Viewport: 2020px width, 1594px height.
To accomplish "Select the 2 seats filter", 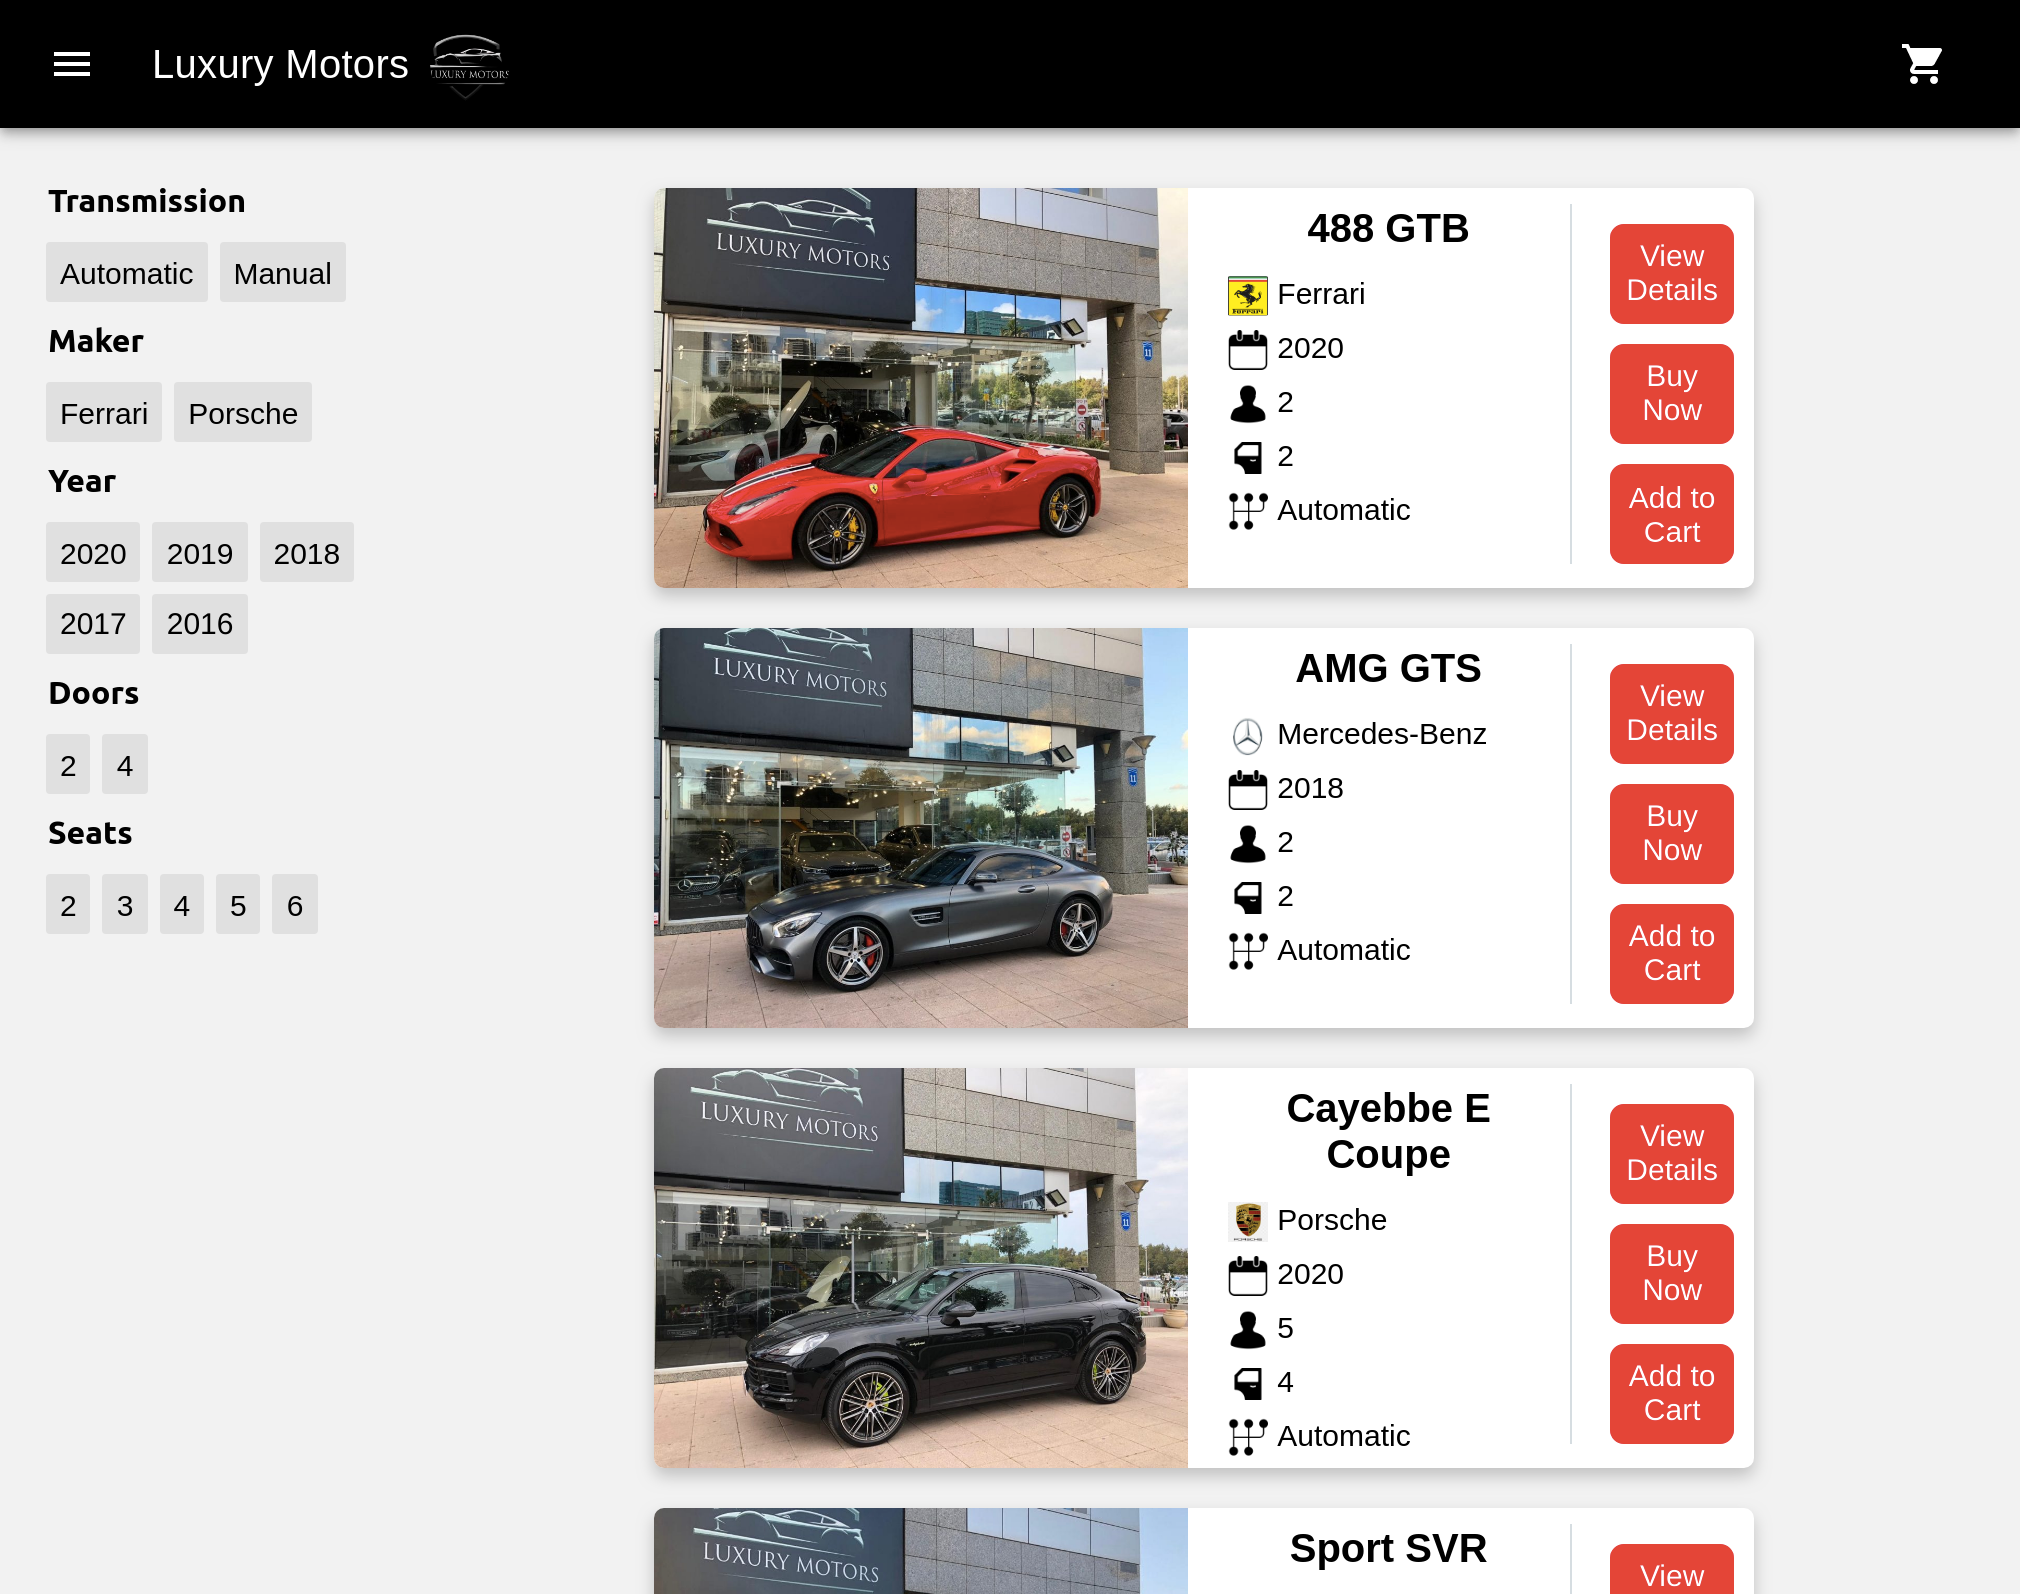I will pos(68,904).
